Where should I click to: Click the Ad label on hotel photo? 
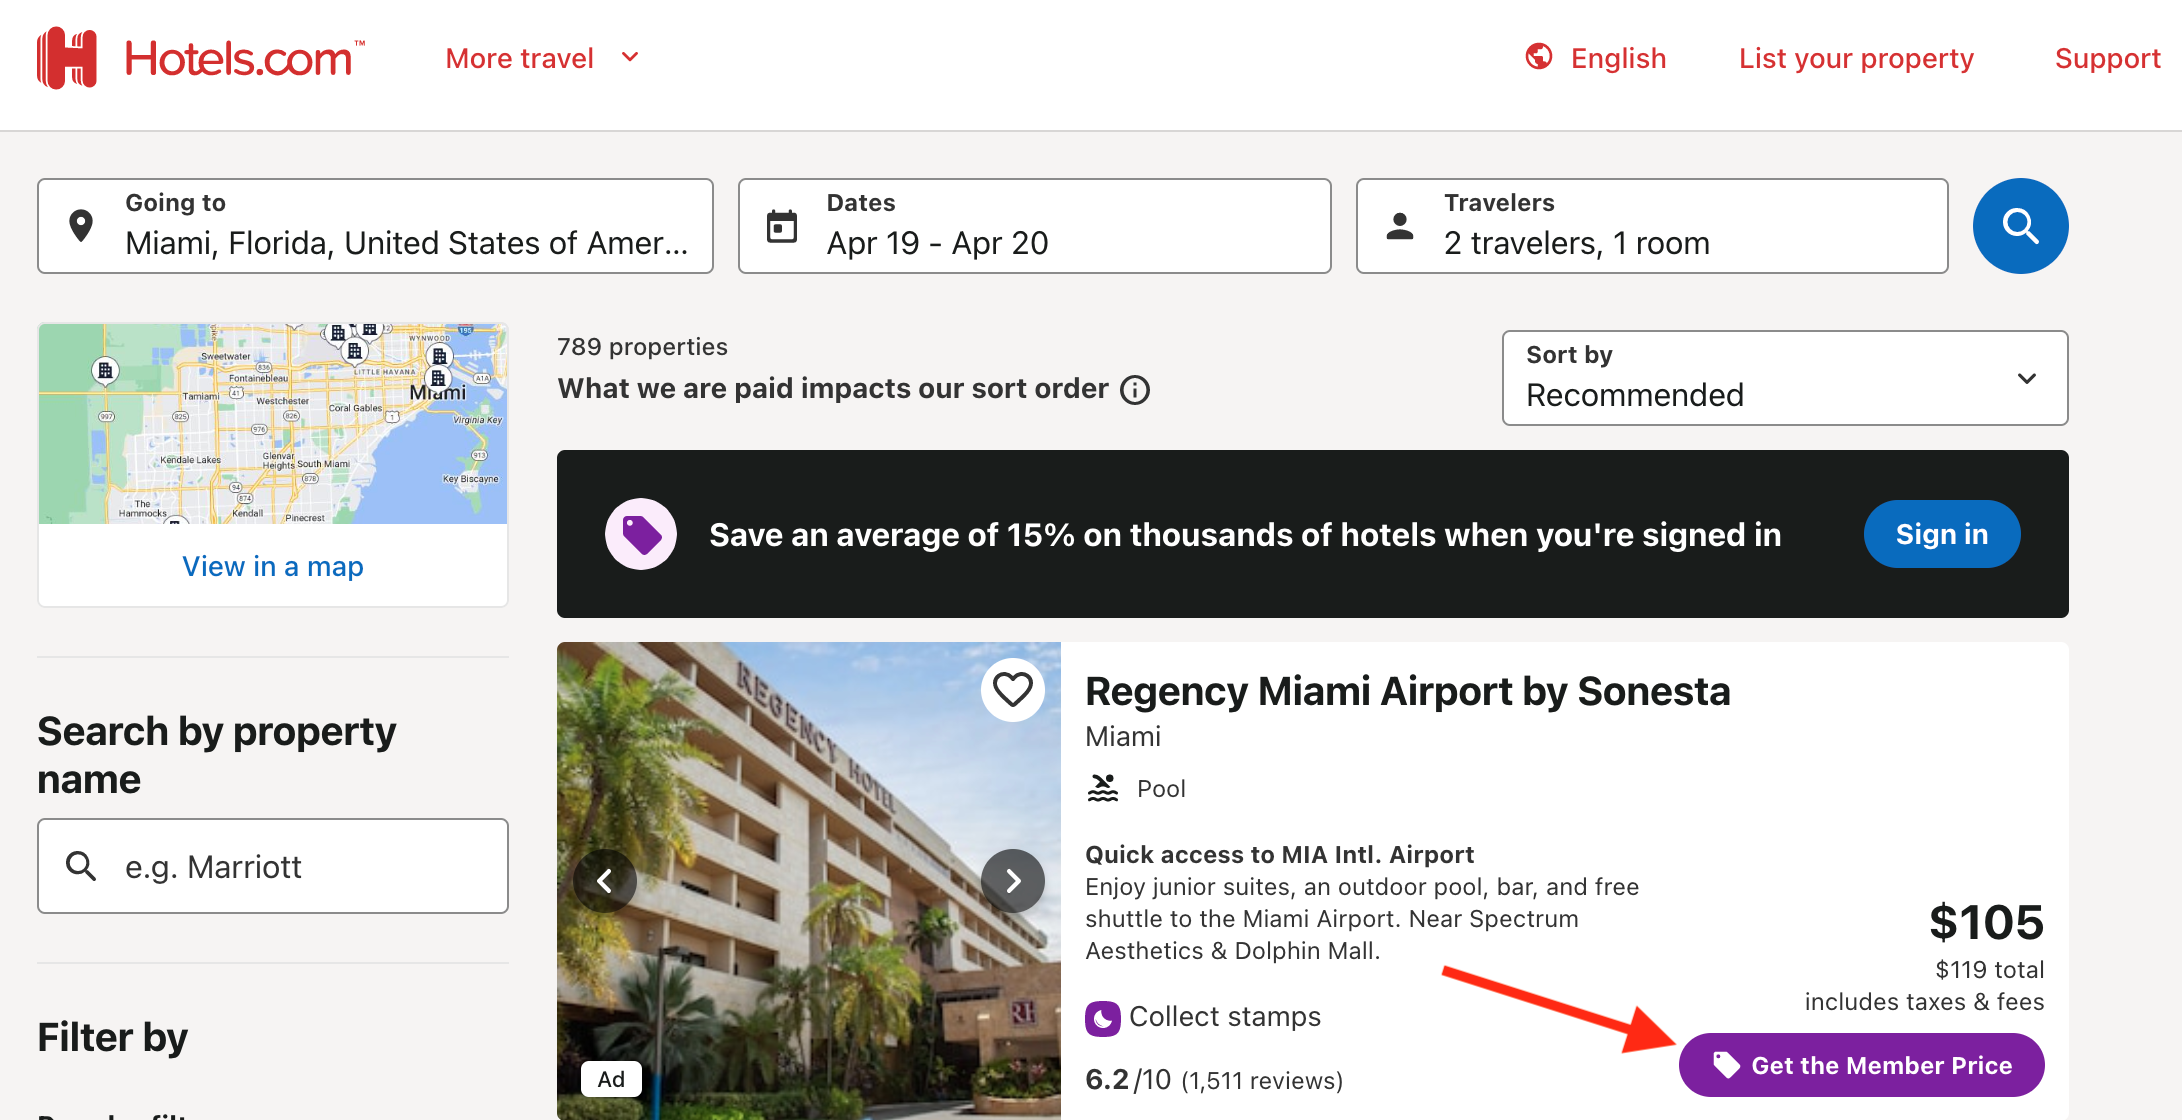click(611, 1079)
